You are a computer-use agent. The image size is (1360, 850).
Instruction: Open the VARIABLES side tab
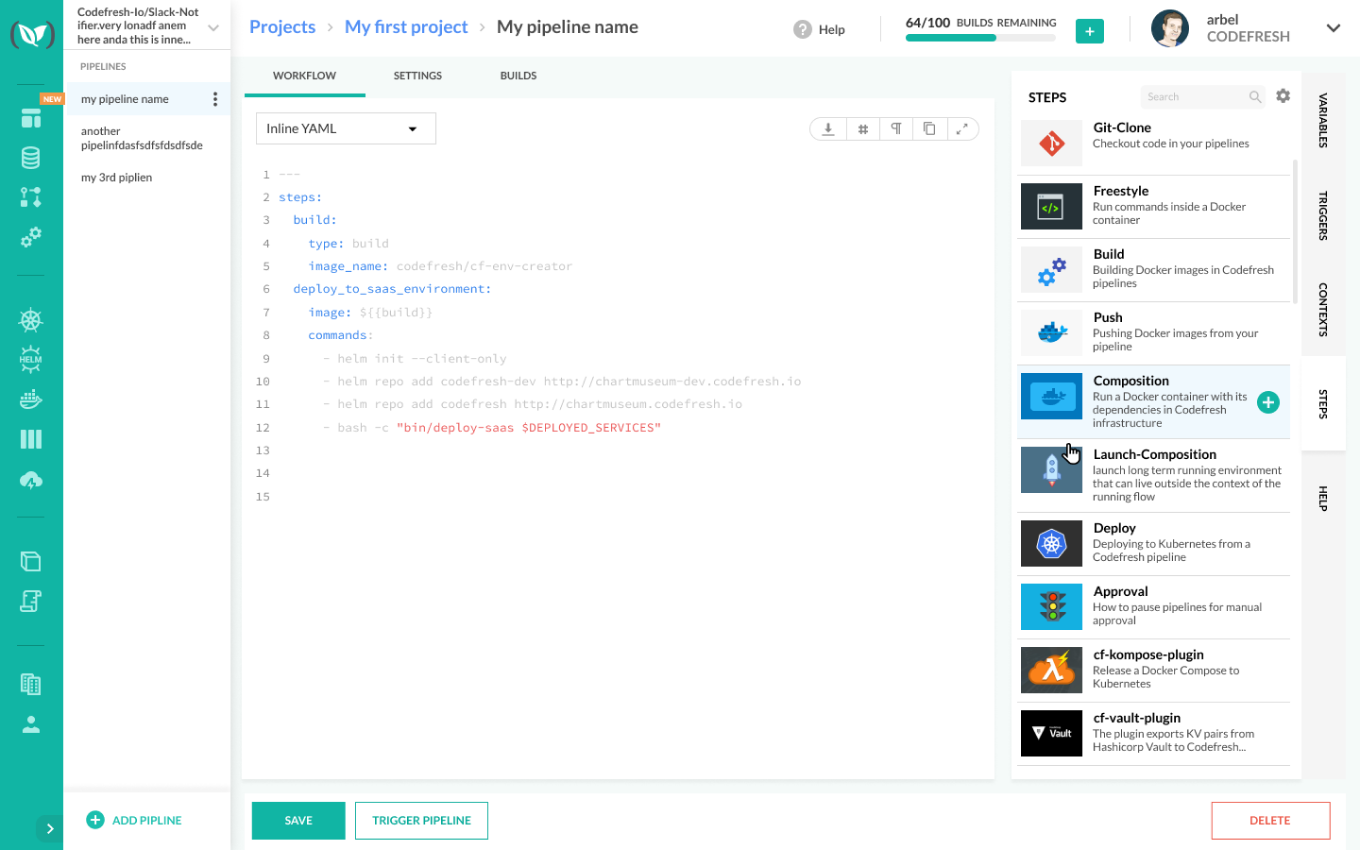coord(1323,121)
